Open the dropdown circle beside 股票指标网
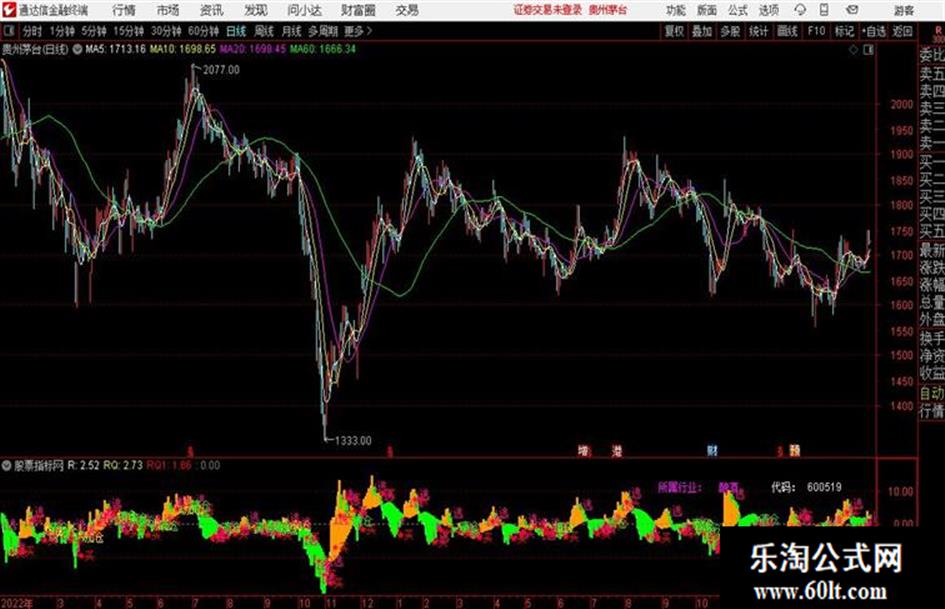 [x=7, y=465]
